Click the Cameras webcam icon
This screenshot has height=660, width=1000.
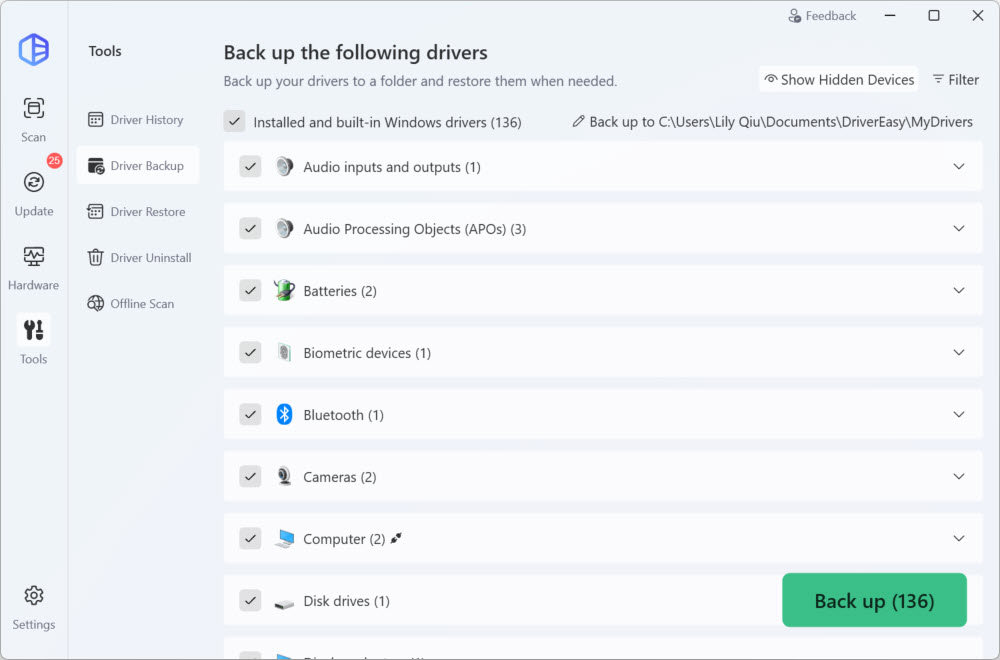[284, 477]
